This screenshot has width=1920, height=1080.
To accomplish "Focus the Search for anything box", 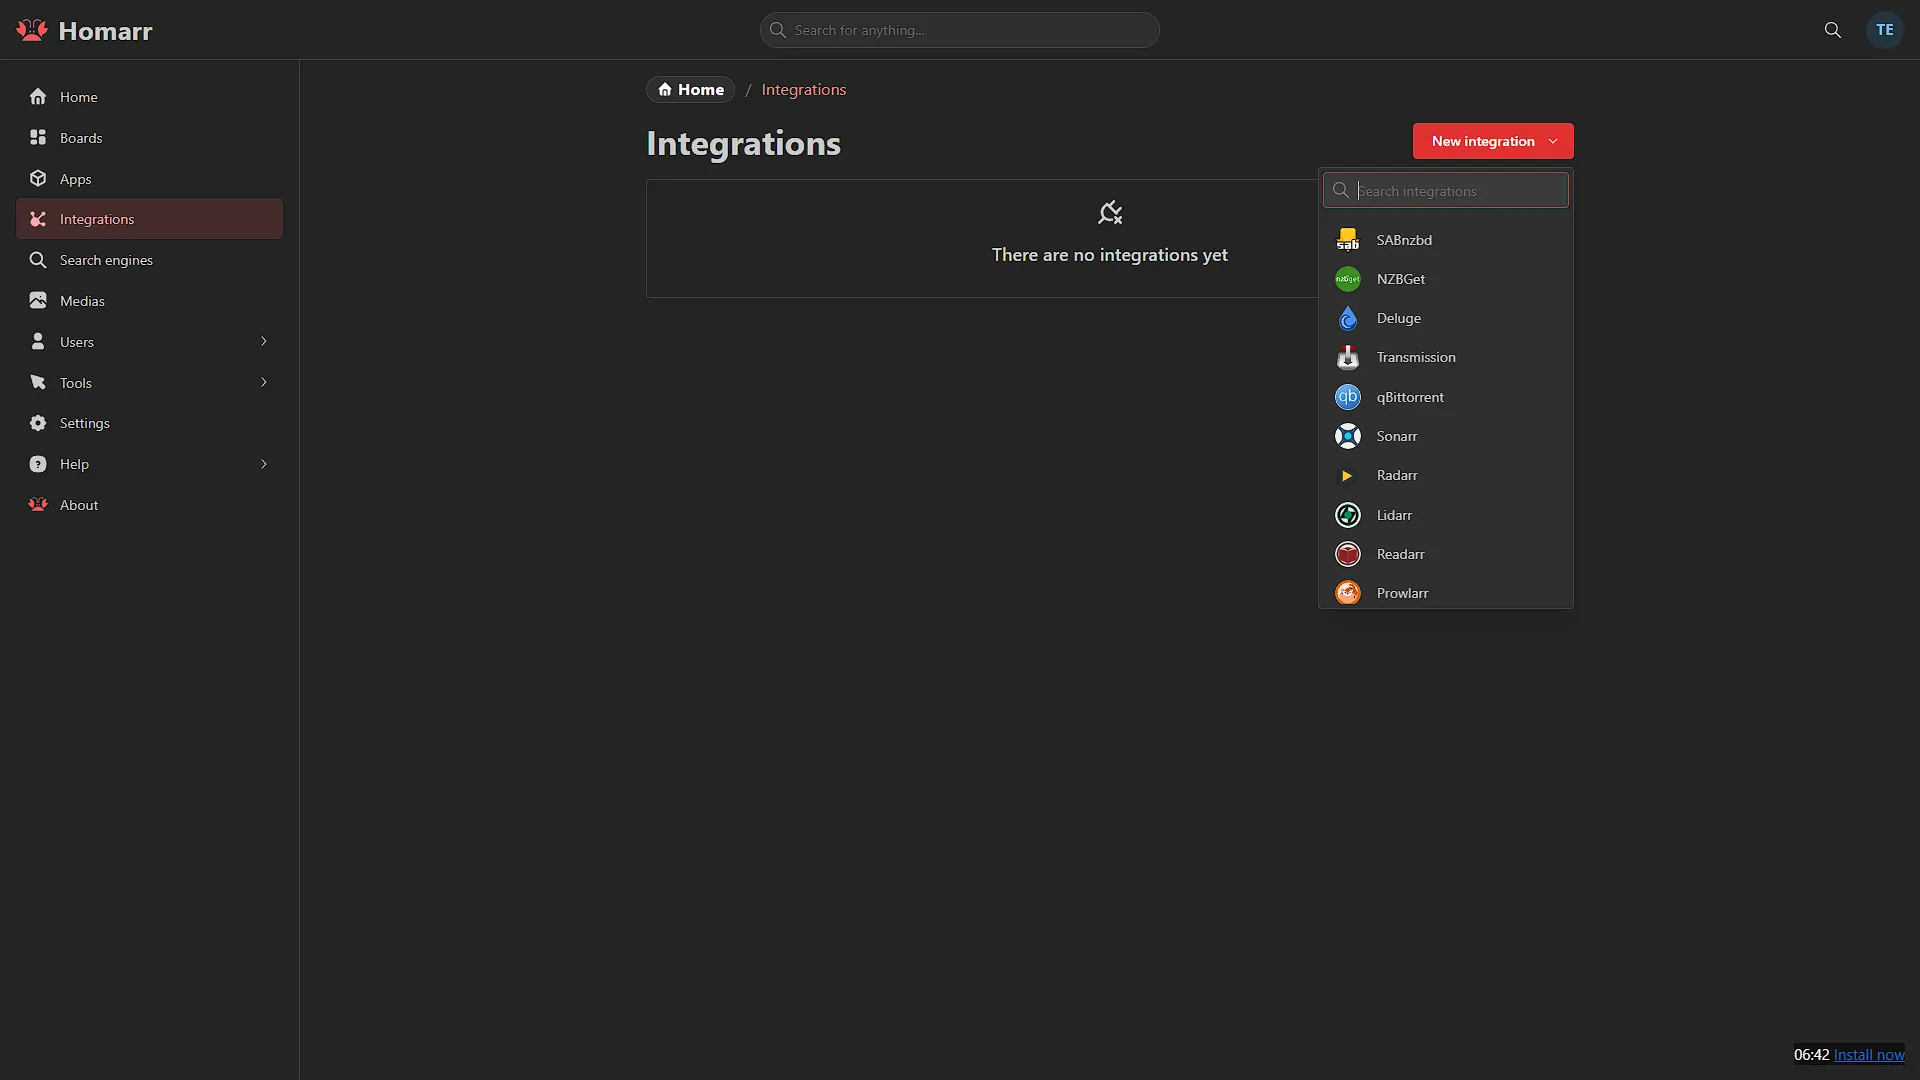I will tap(960, 30).
